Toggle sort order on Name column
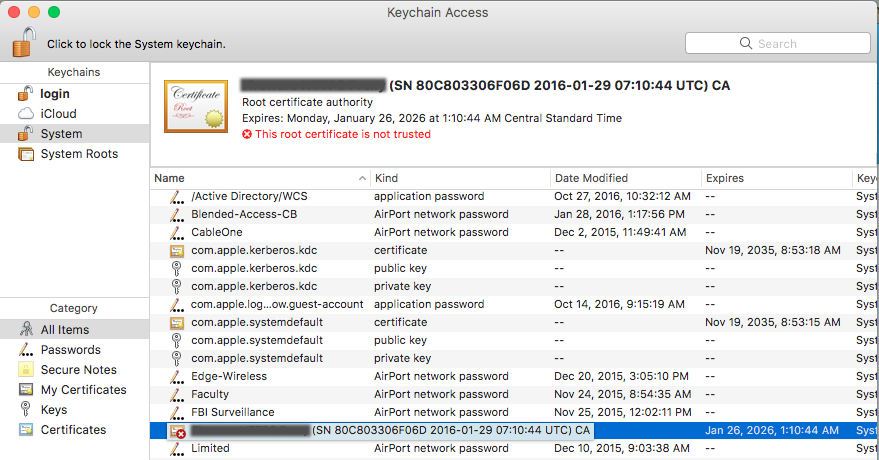 [x=260, y=178]
